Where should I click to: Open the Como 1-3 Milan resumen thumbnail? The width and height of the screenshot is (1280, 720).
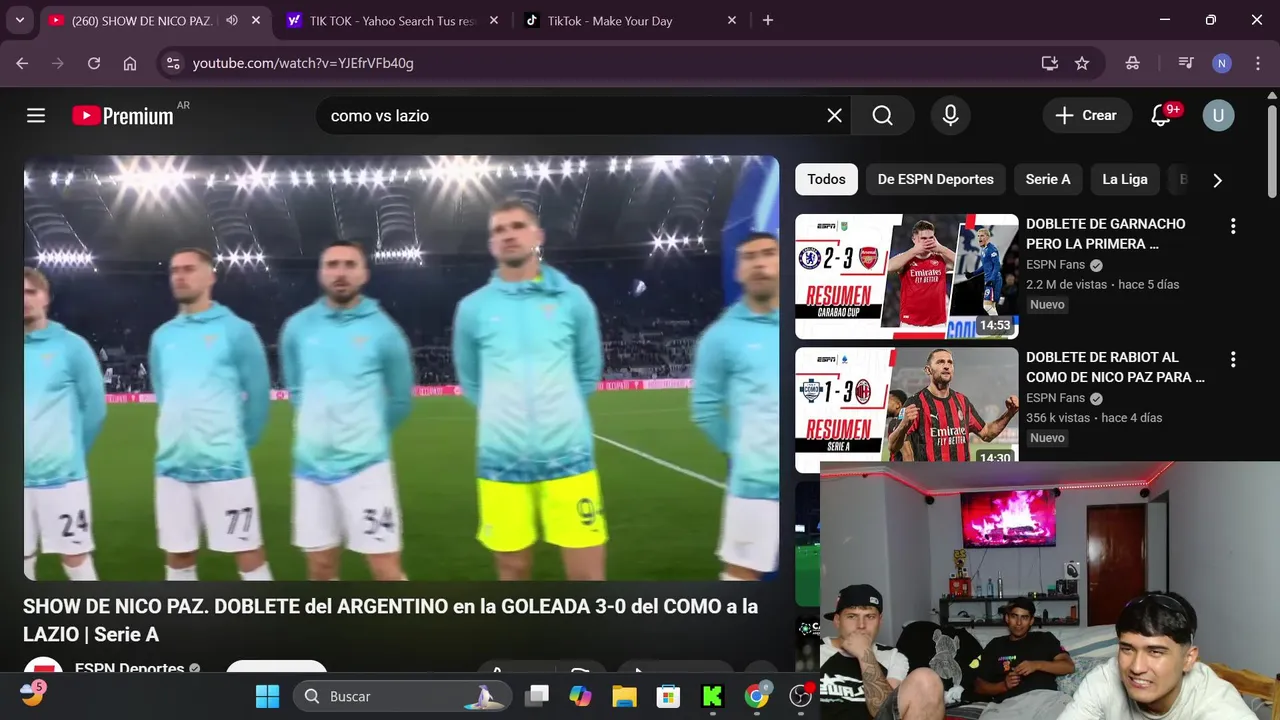(x=907, y=405)
